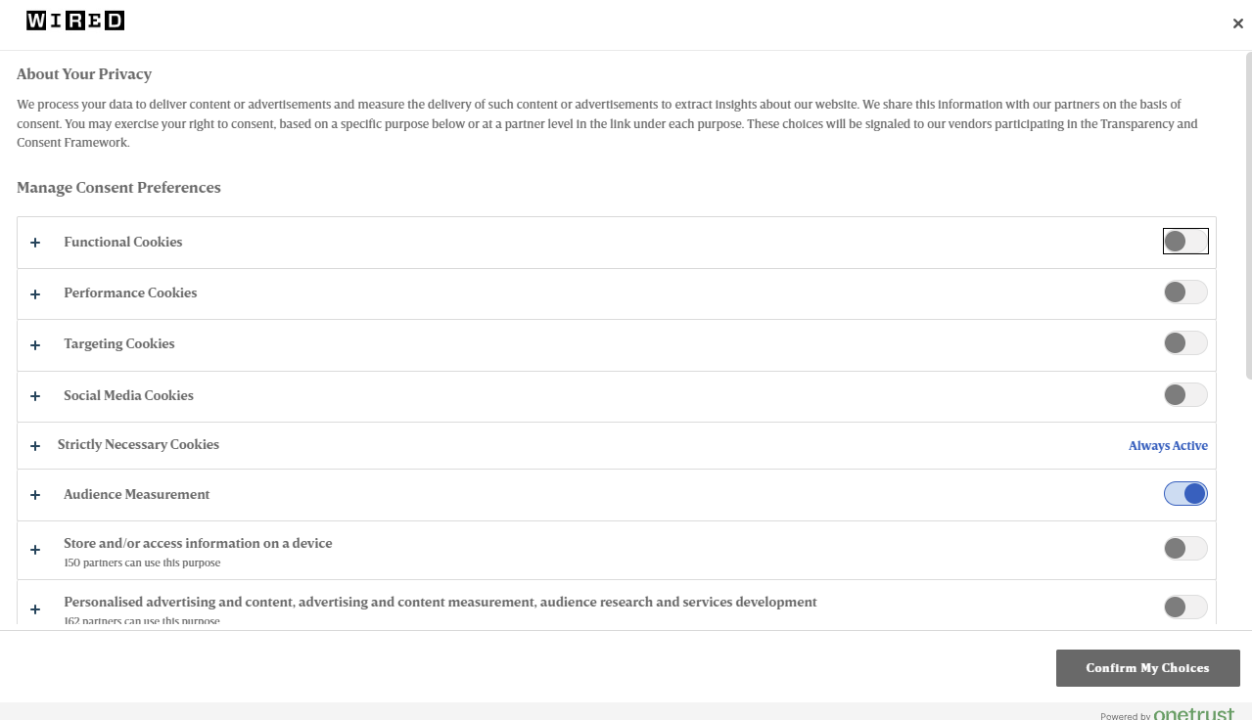Close the privacy preferences dialog
Screen dimensions: 1252x720
pos(1238,23)
